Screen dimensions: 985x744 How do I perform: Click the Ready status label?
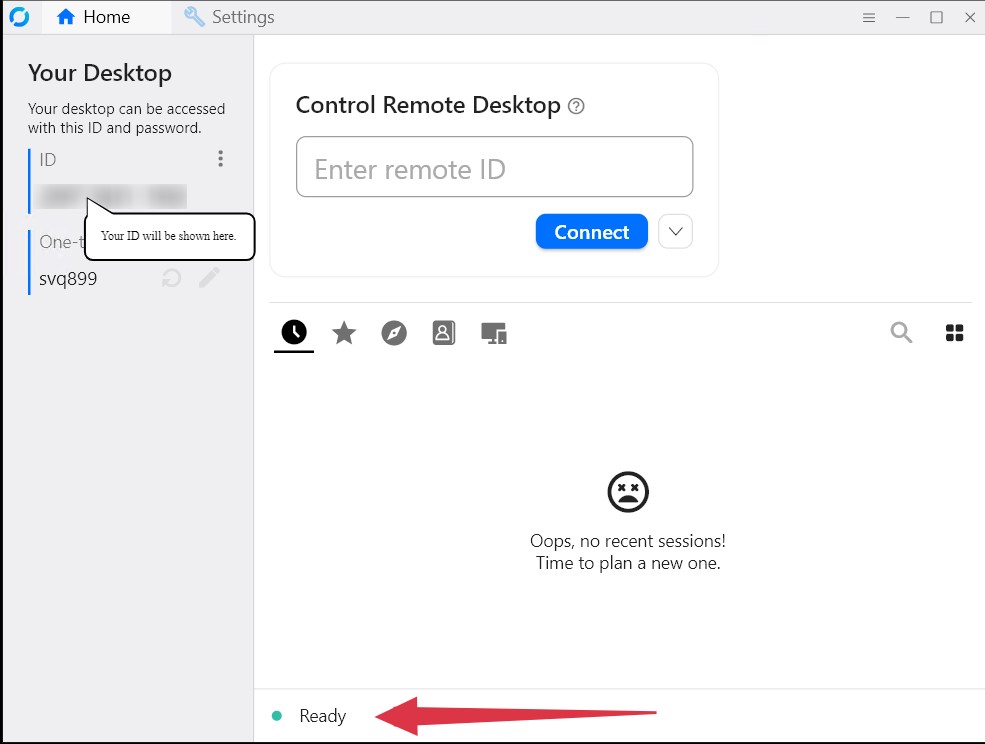point(322,715)
